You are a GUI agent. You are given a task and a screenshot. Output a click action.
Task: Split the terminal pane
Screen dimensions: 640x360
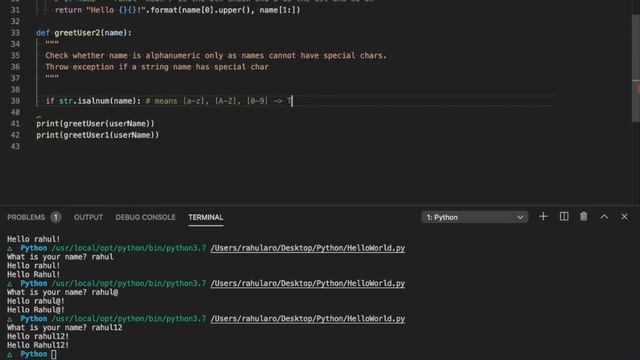(x=564, y=217)
